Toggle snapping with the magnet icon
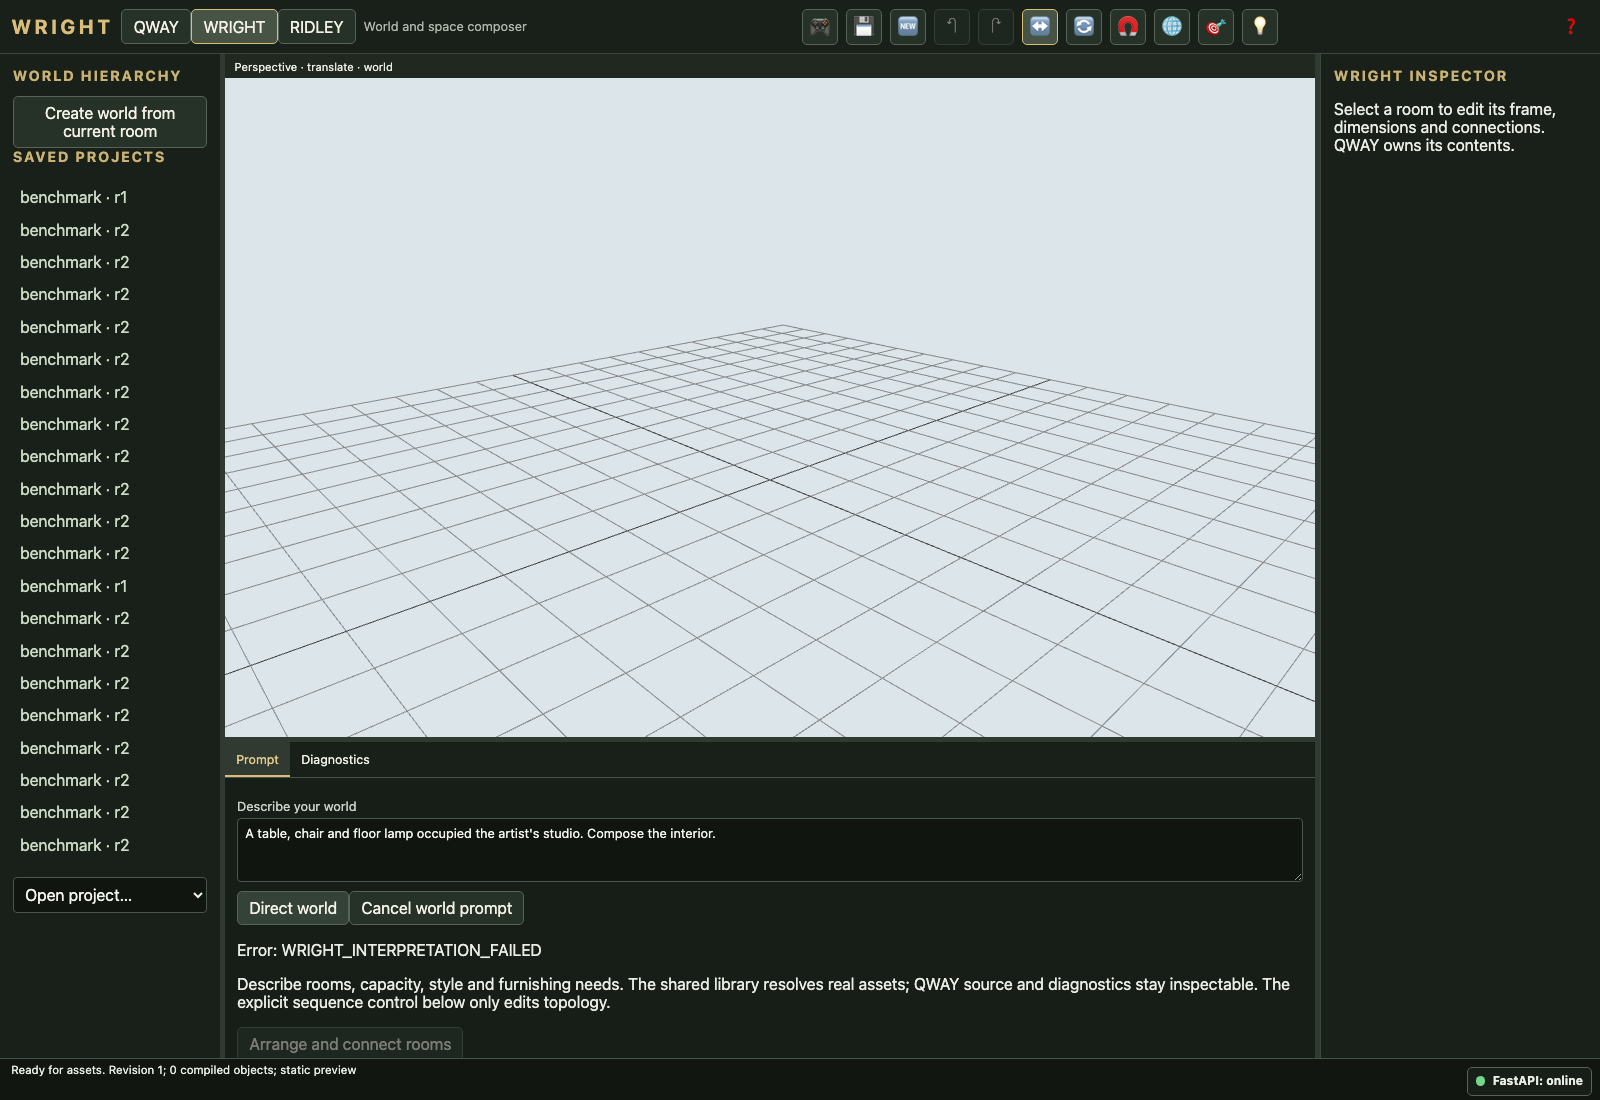 1128,27
